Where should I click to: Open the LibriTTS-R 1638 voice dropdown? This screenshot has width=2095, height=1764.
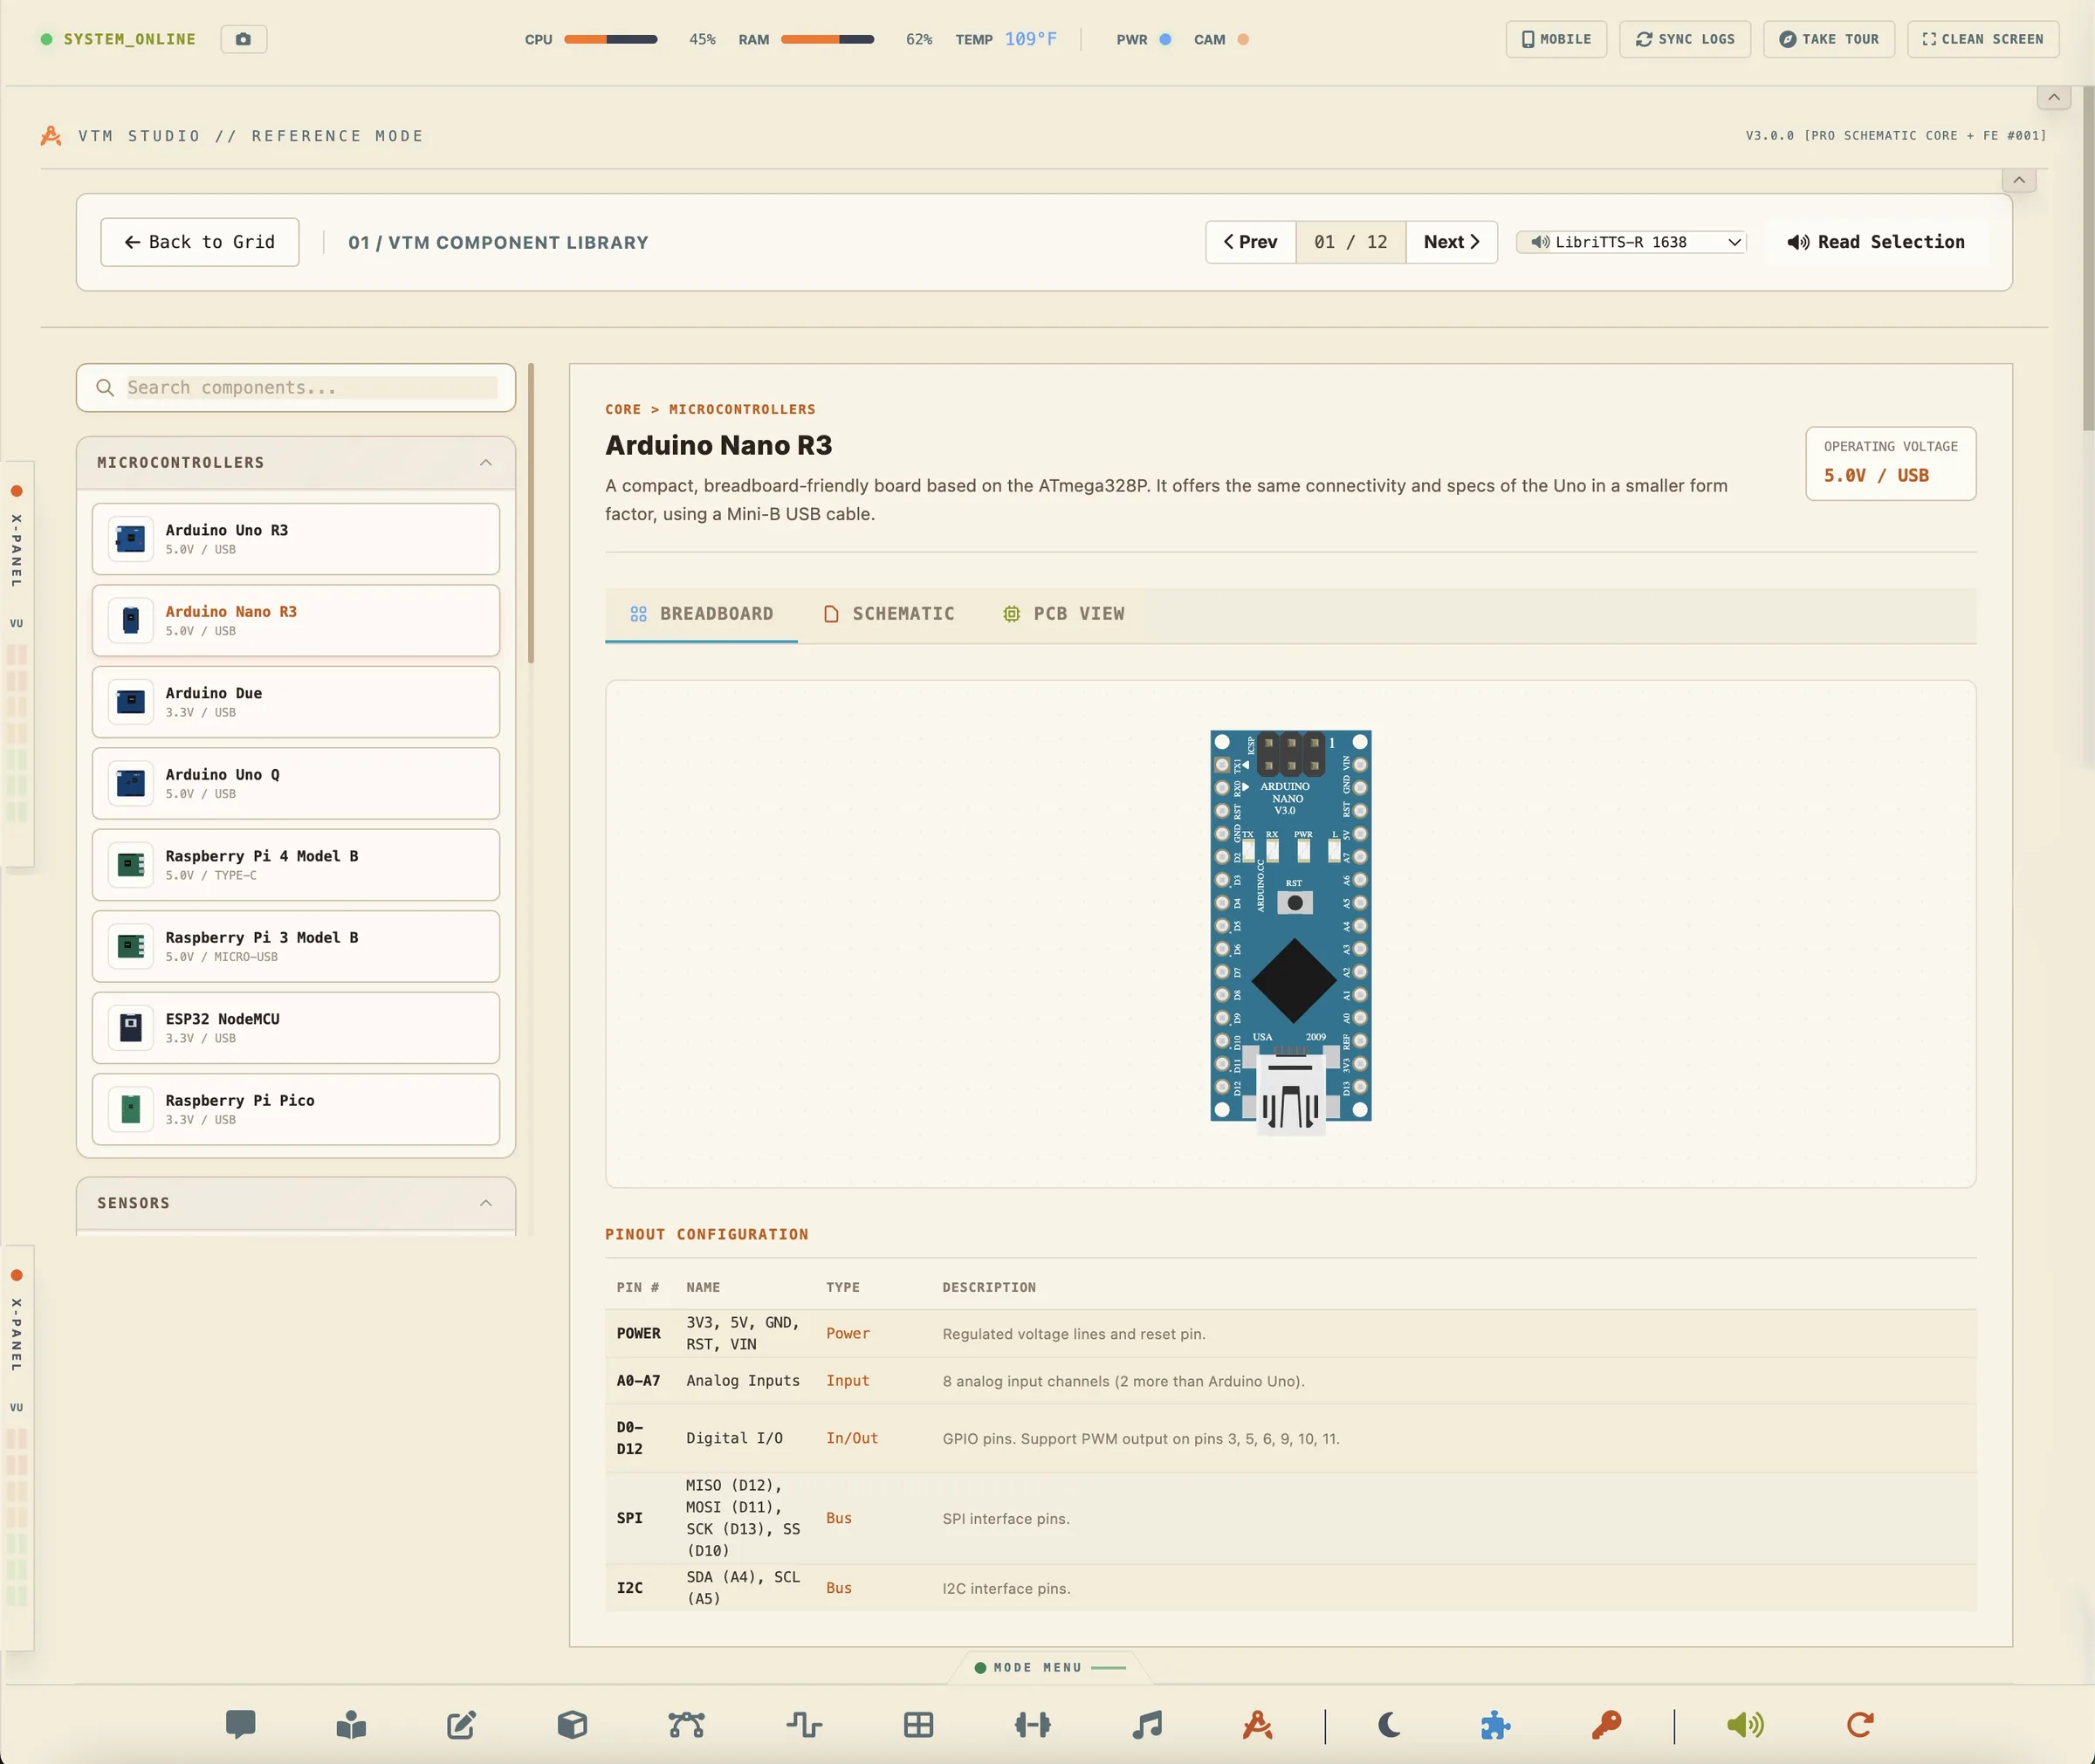(1631, 242)
